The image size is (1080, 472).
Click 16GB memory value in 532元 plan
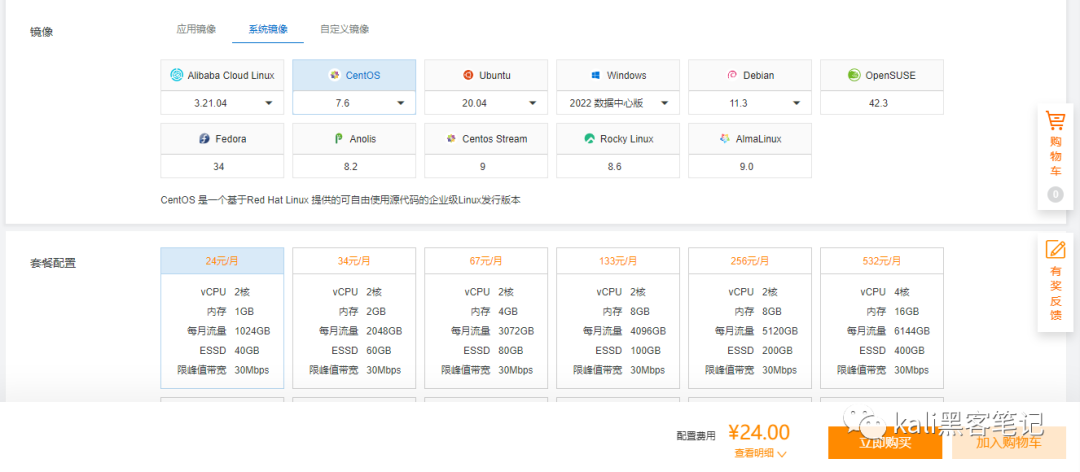pos(908,311)
